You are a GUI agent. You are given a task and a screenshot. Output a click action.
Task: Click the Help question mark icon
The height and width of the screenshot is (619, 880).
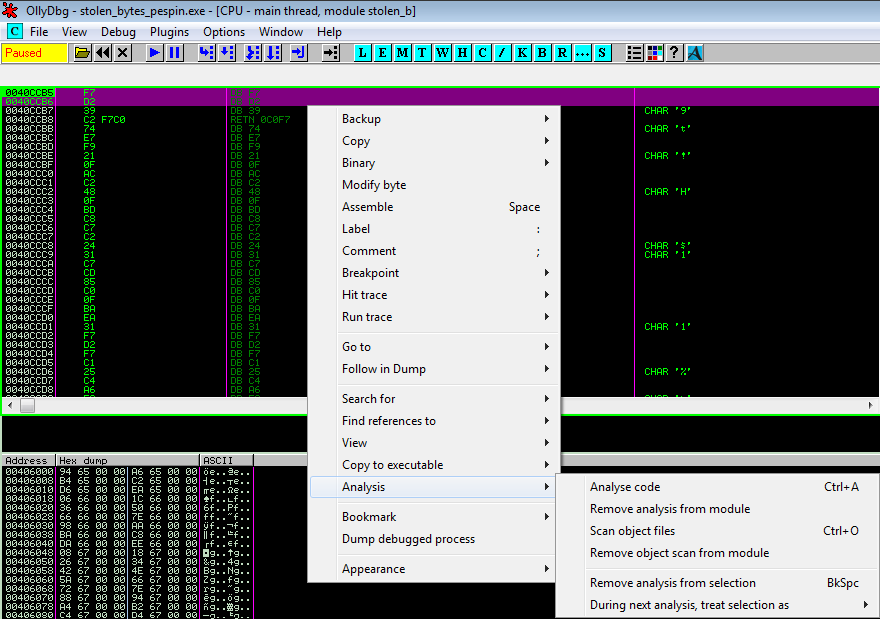[674, 53]
